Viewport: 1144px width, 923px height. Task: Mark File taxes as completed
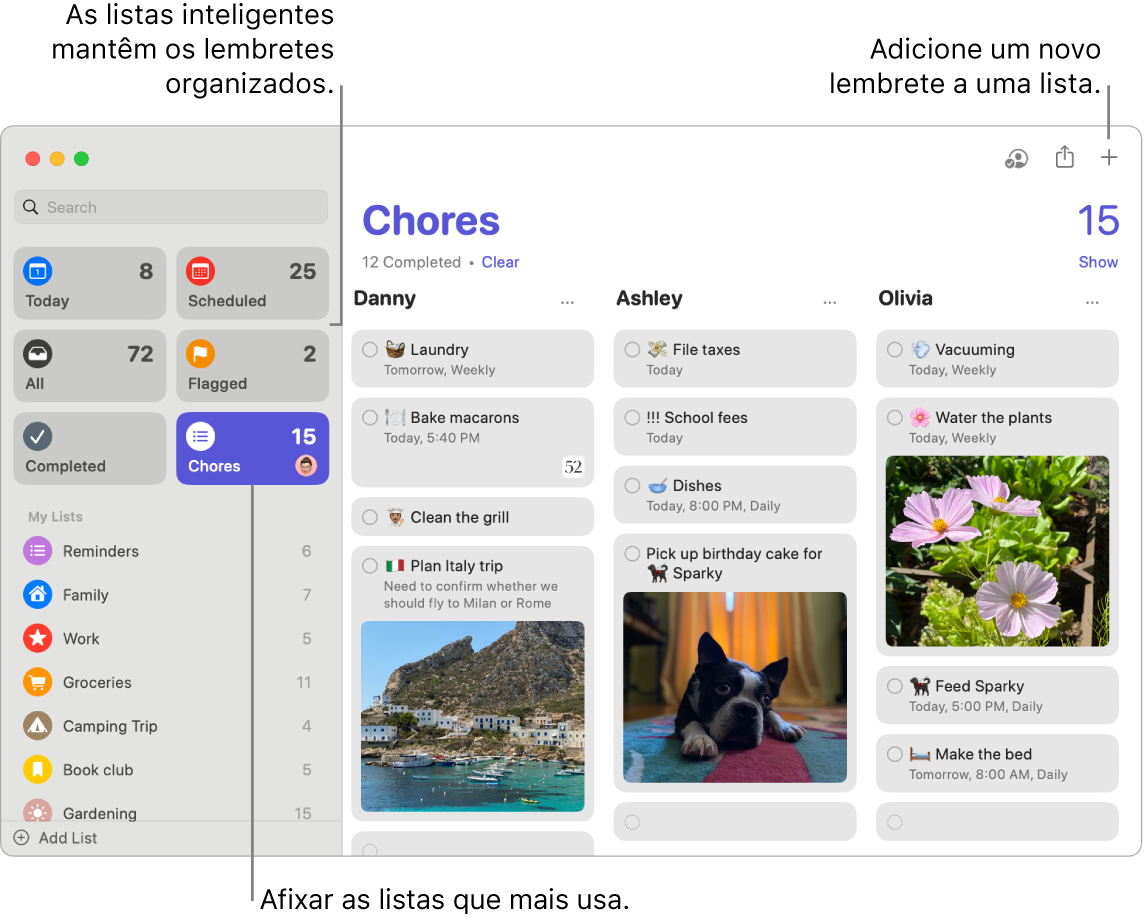tap(633, 349)
